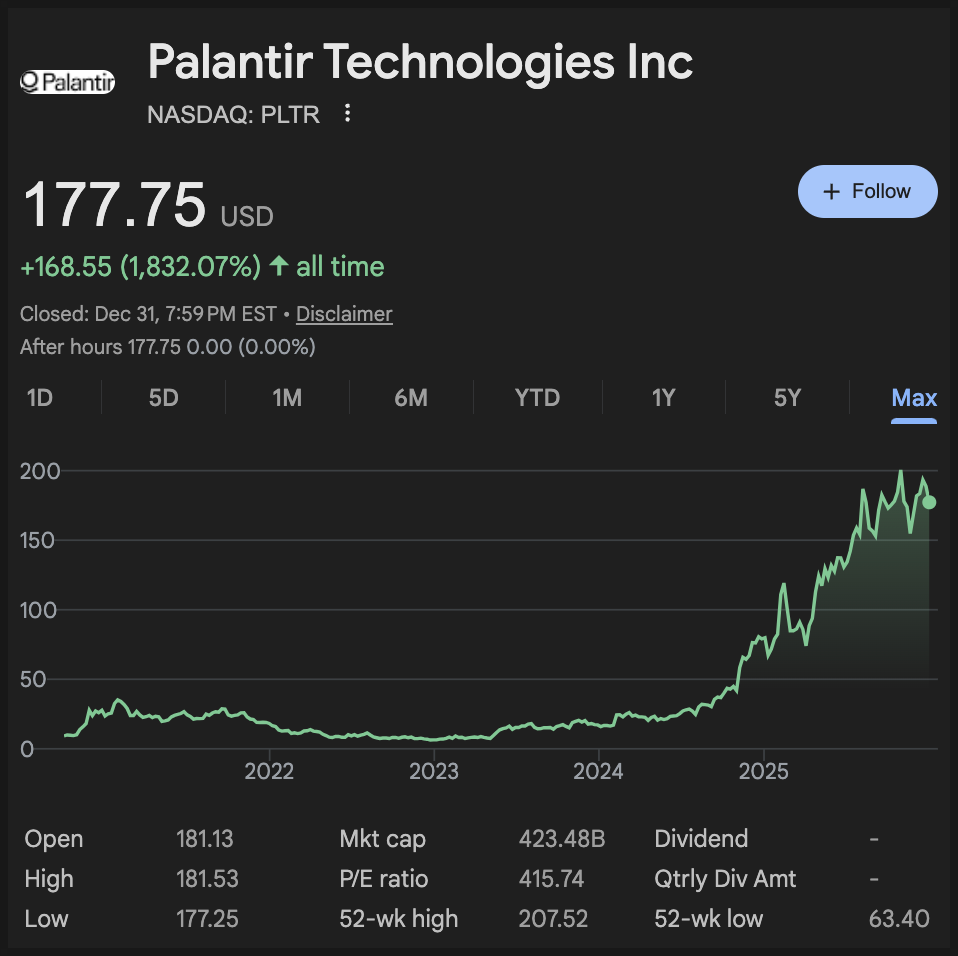This screenshot has height=956, width=958.
Task: Switch chart to the 1D range
Action: [39, 398]
